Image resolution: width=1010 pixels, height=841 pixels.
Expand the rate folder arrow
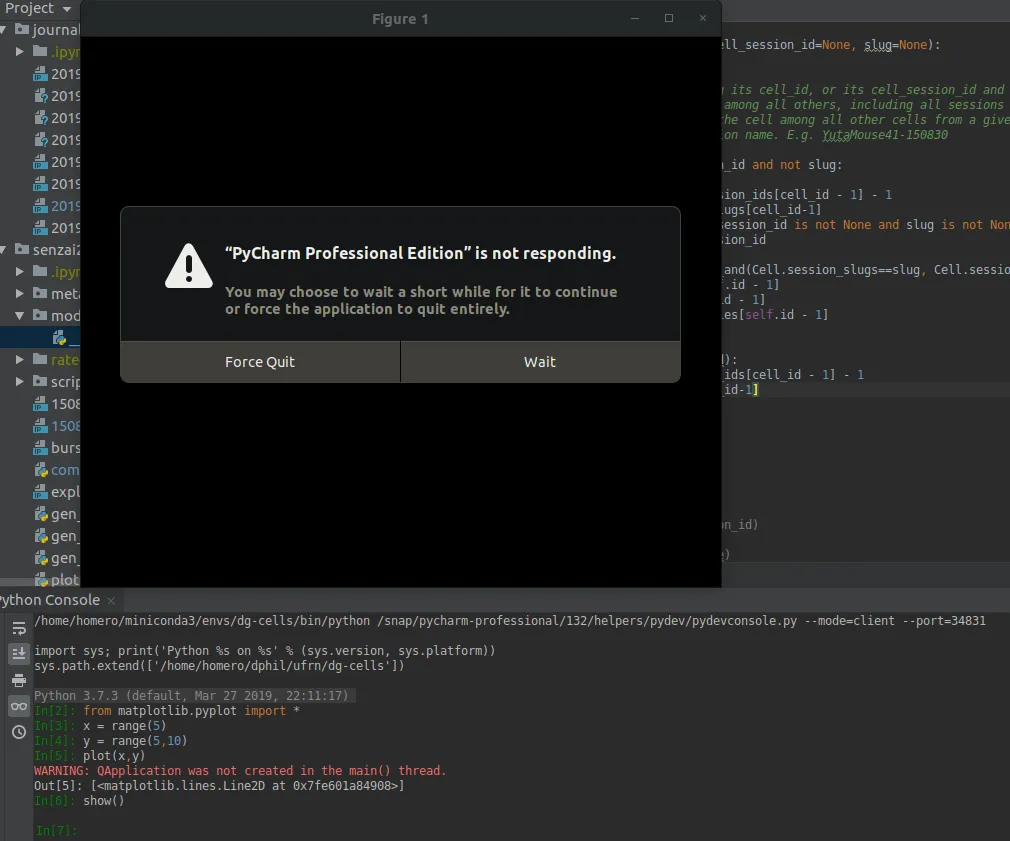tap(19, 359)
